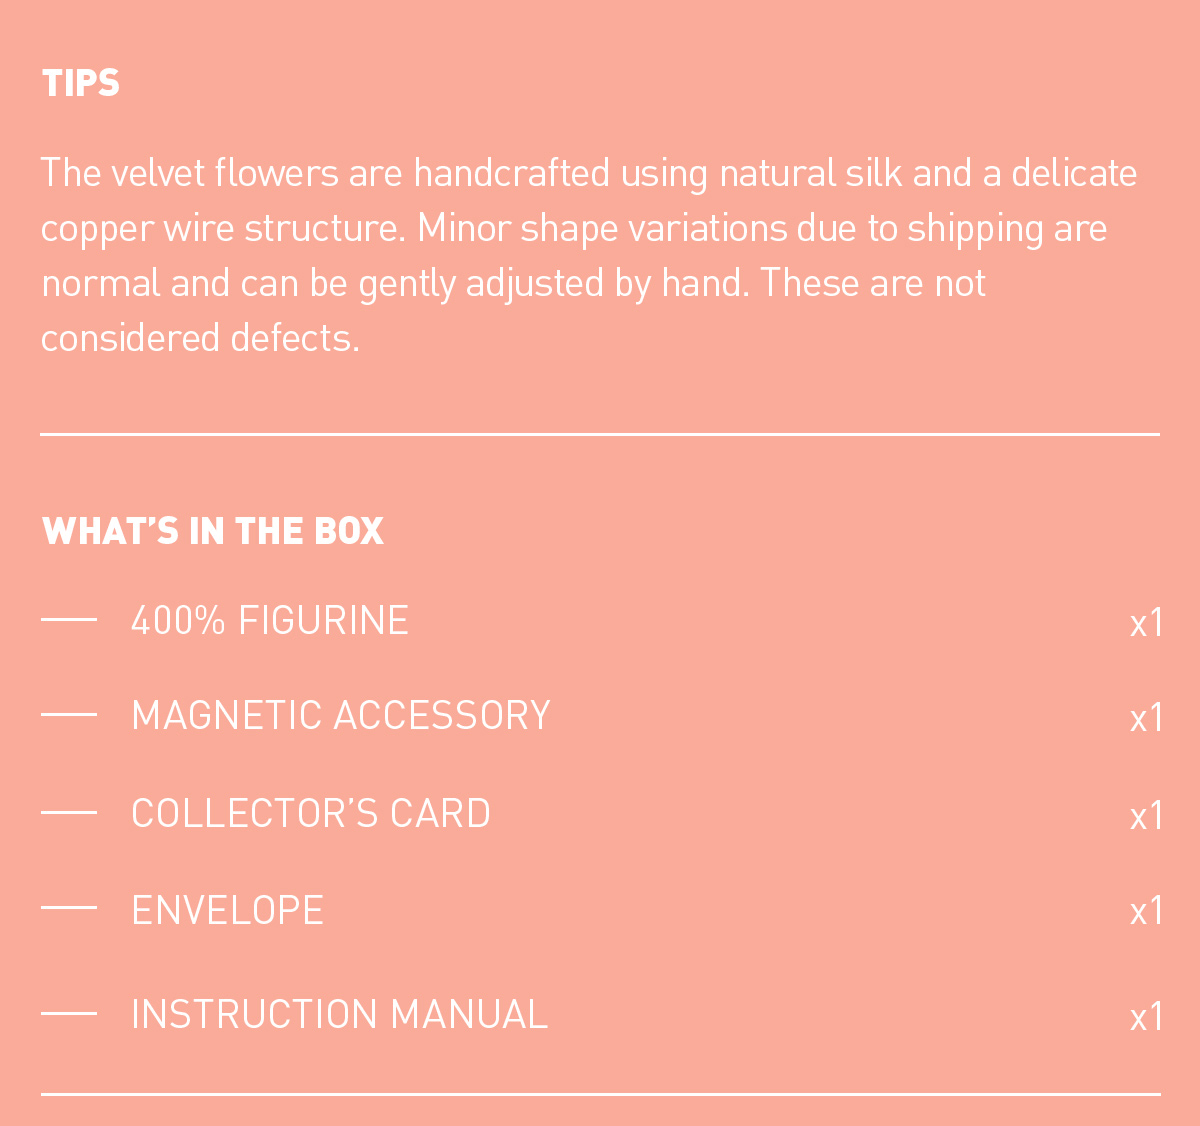Select the INSTRUCTION MANUAL item label
This screenshot has width=1200, height=1126.
(339, 1014)
